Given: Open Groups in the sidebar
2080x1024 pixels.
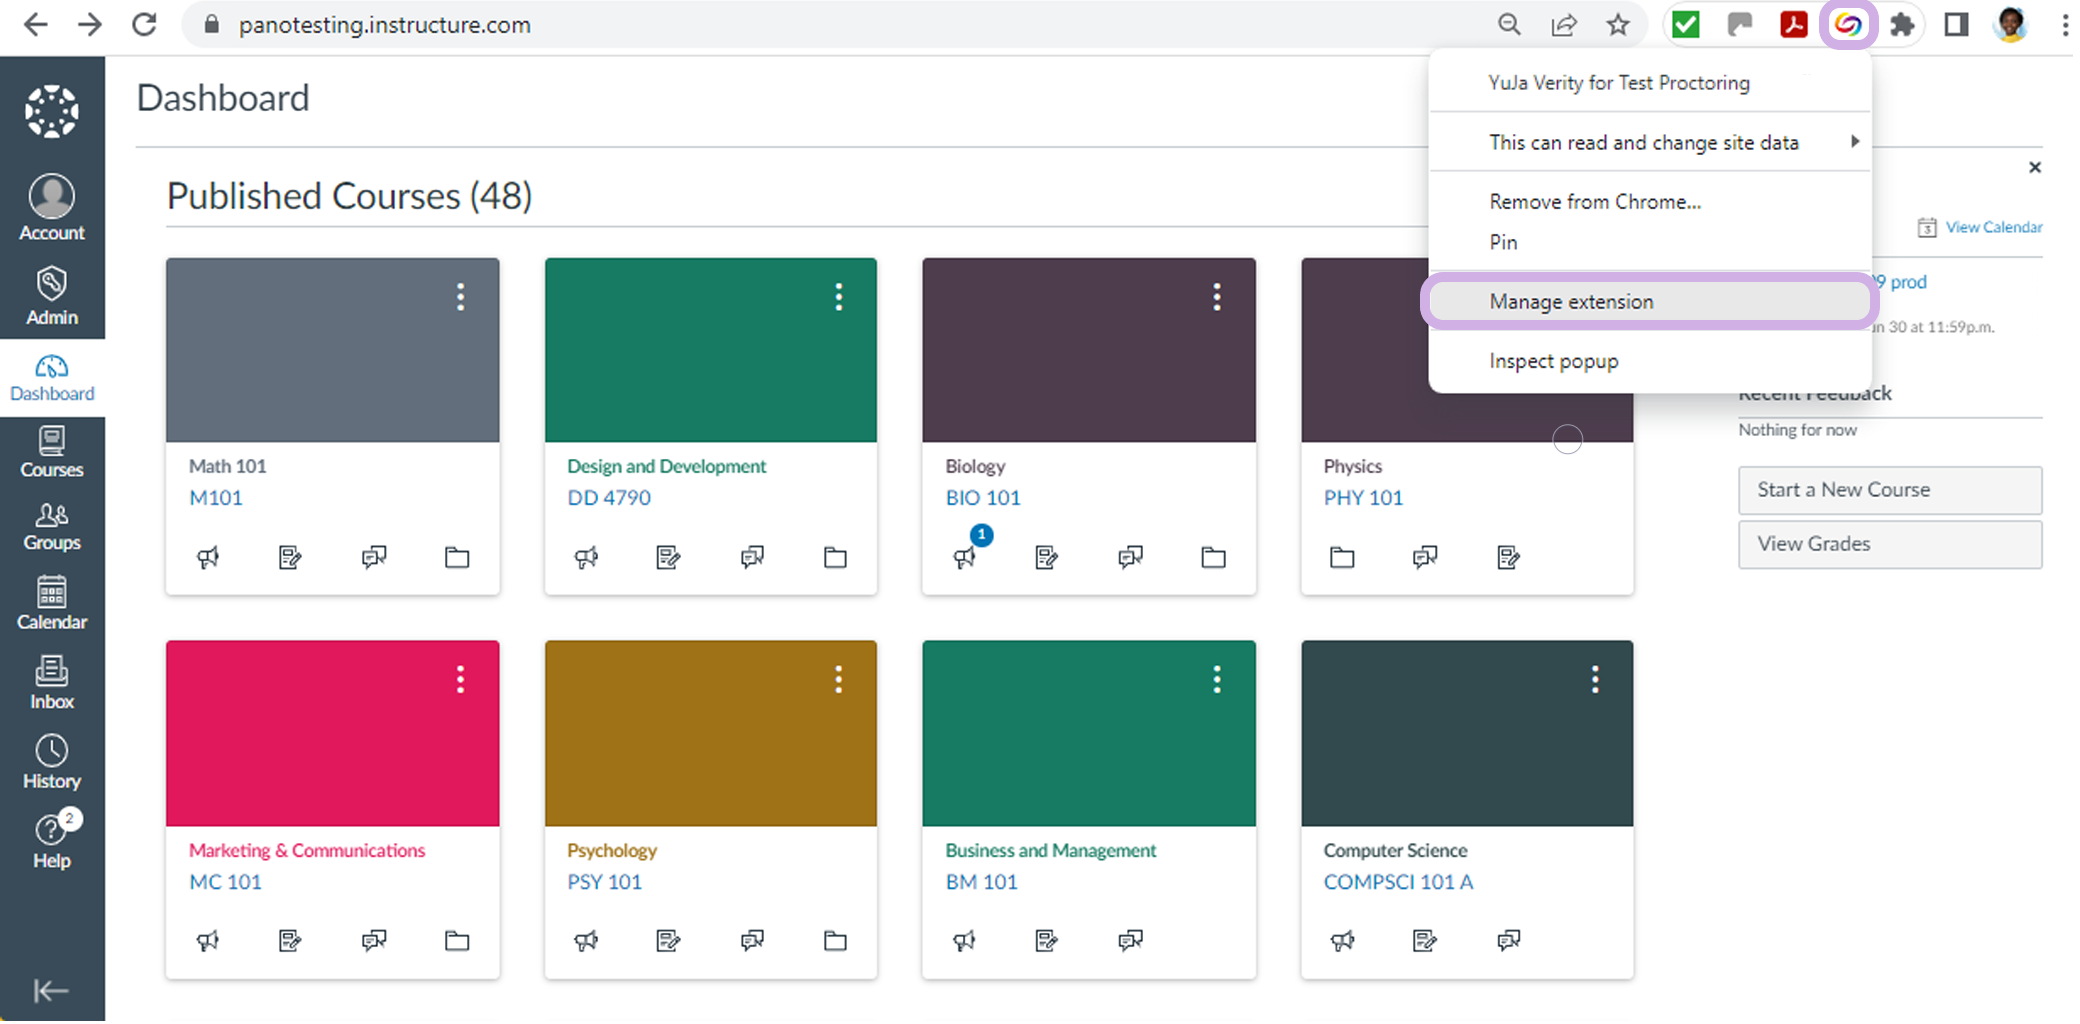Looking at the screenshot, I should (x=52, y=527).
